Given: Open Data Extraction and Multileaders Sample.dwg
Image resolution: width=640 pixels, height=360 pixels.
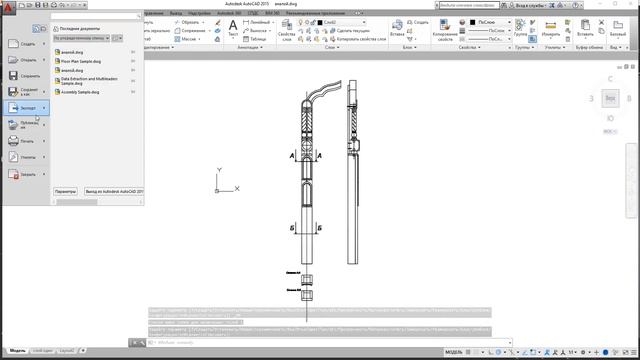Looking at the screenshot, I should pos(89,81).
